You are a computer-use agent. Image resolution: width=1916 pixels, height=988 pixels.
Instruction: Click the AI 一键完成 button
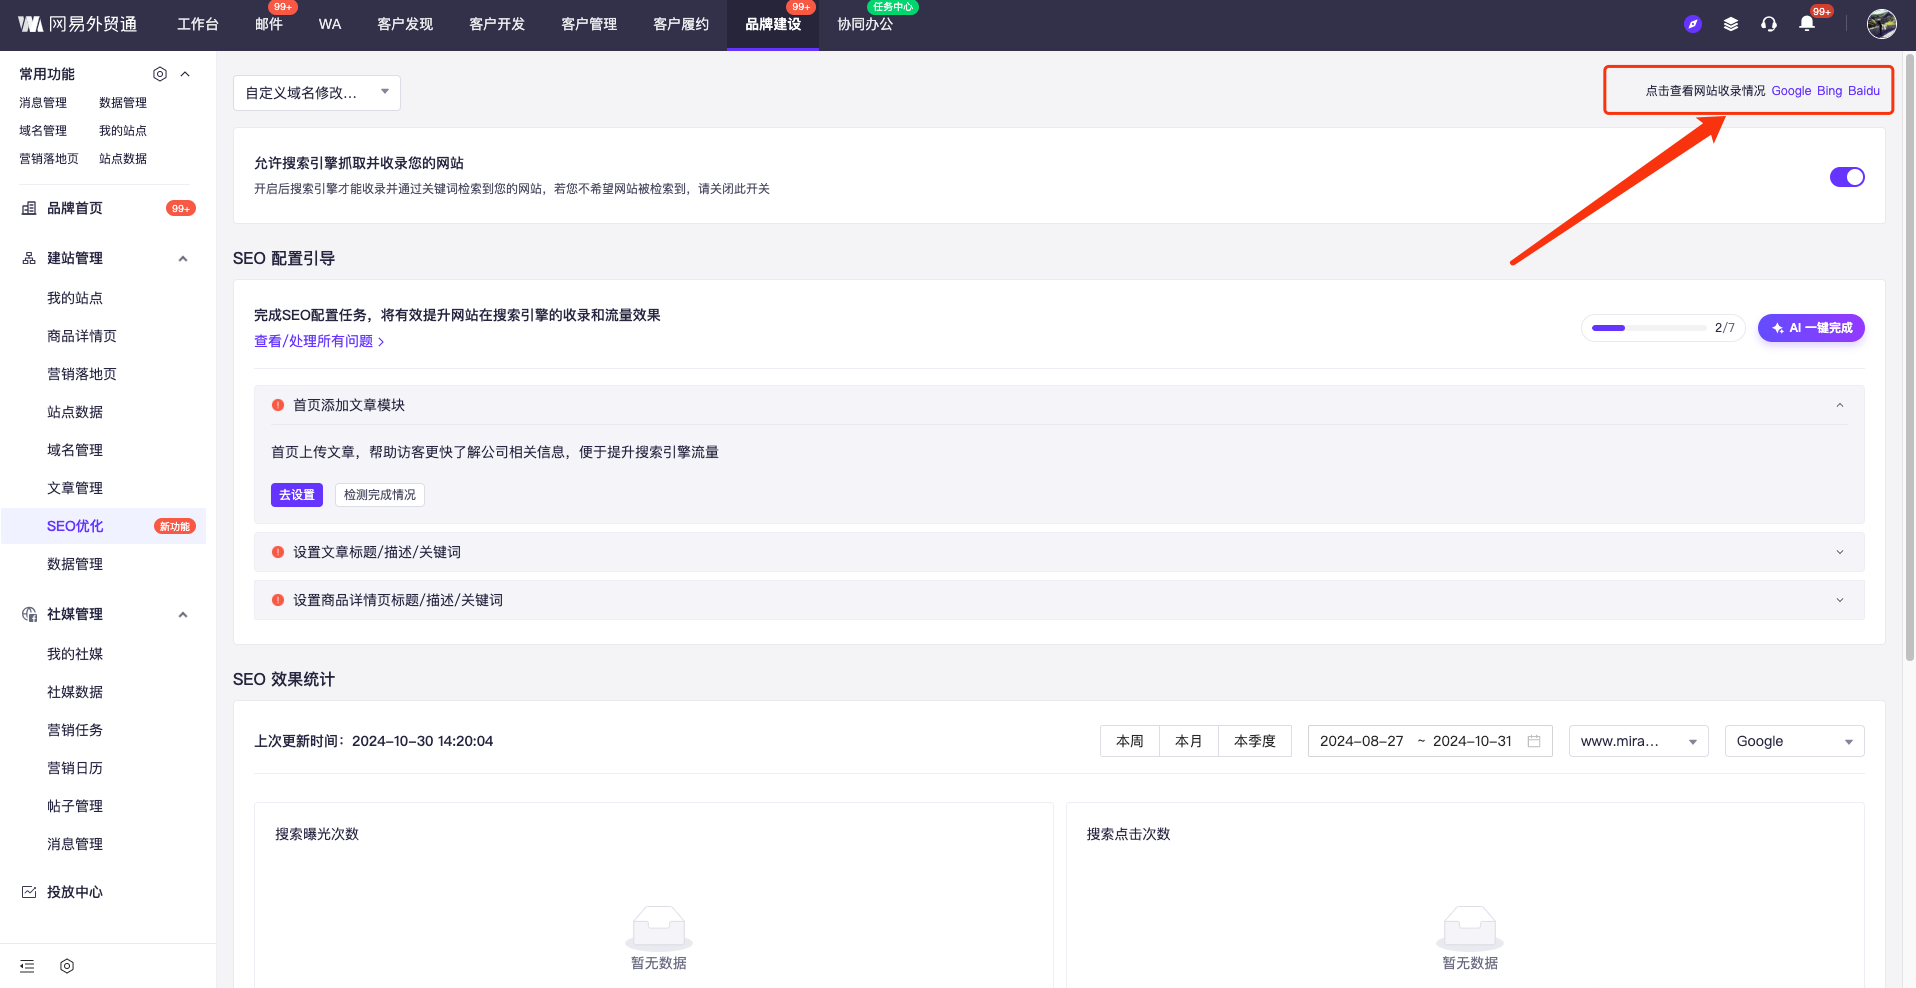[x=1810, y=328]
